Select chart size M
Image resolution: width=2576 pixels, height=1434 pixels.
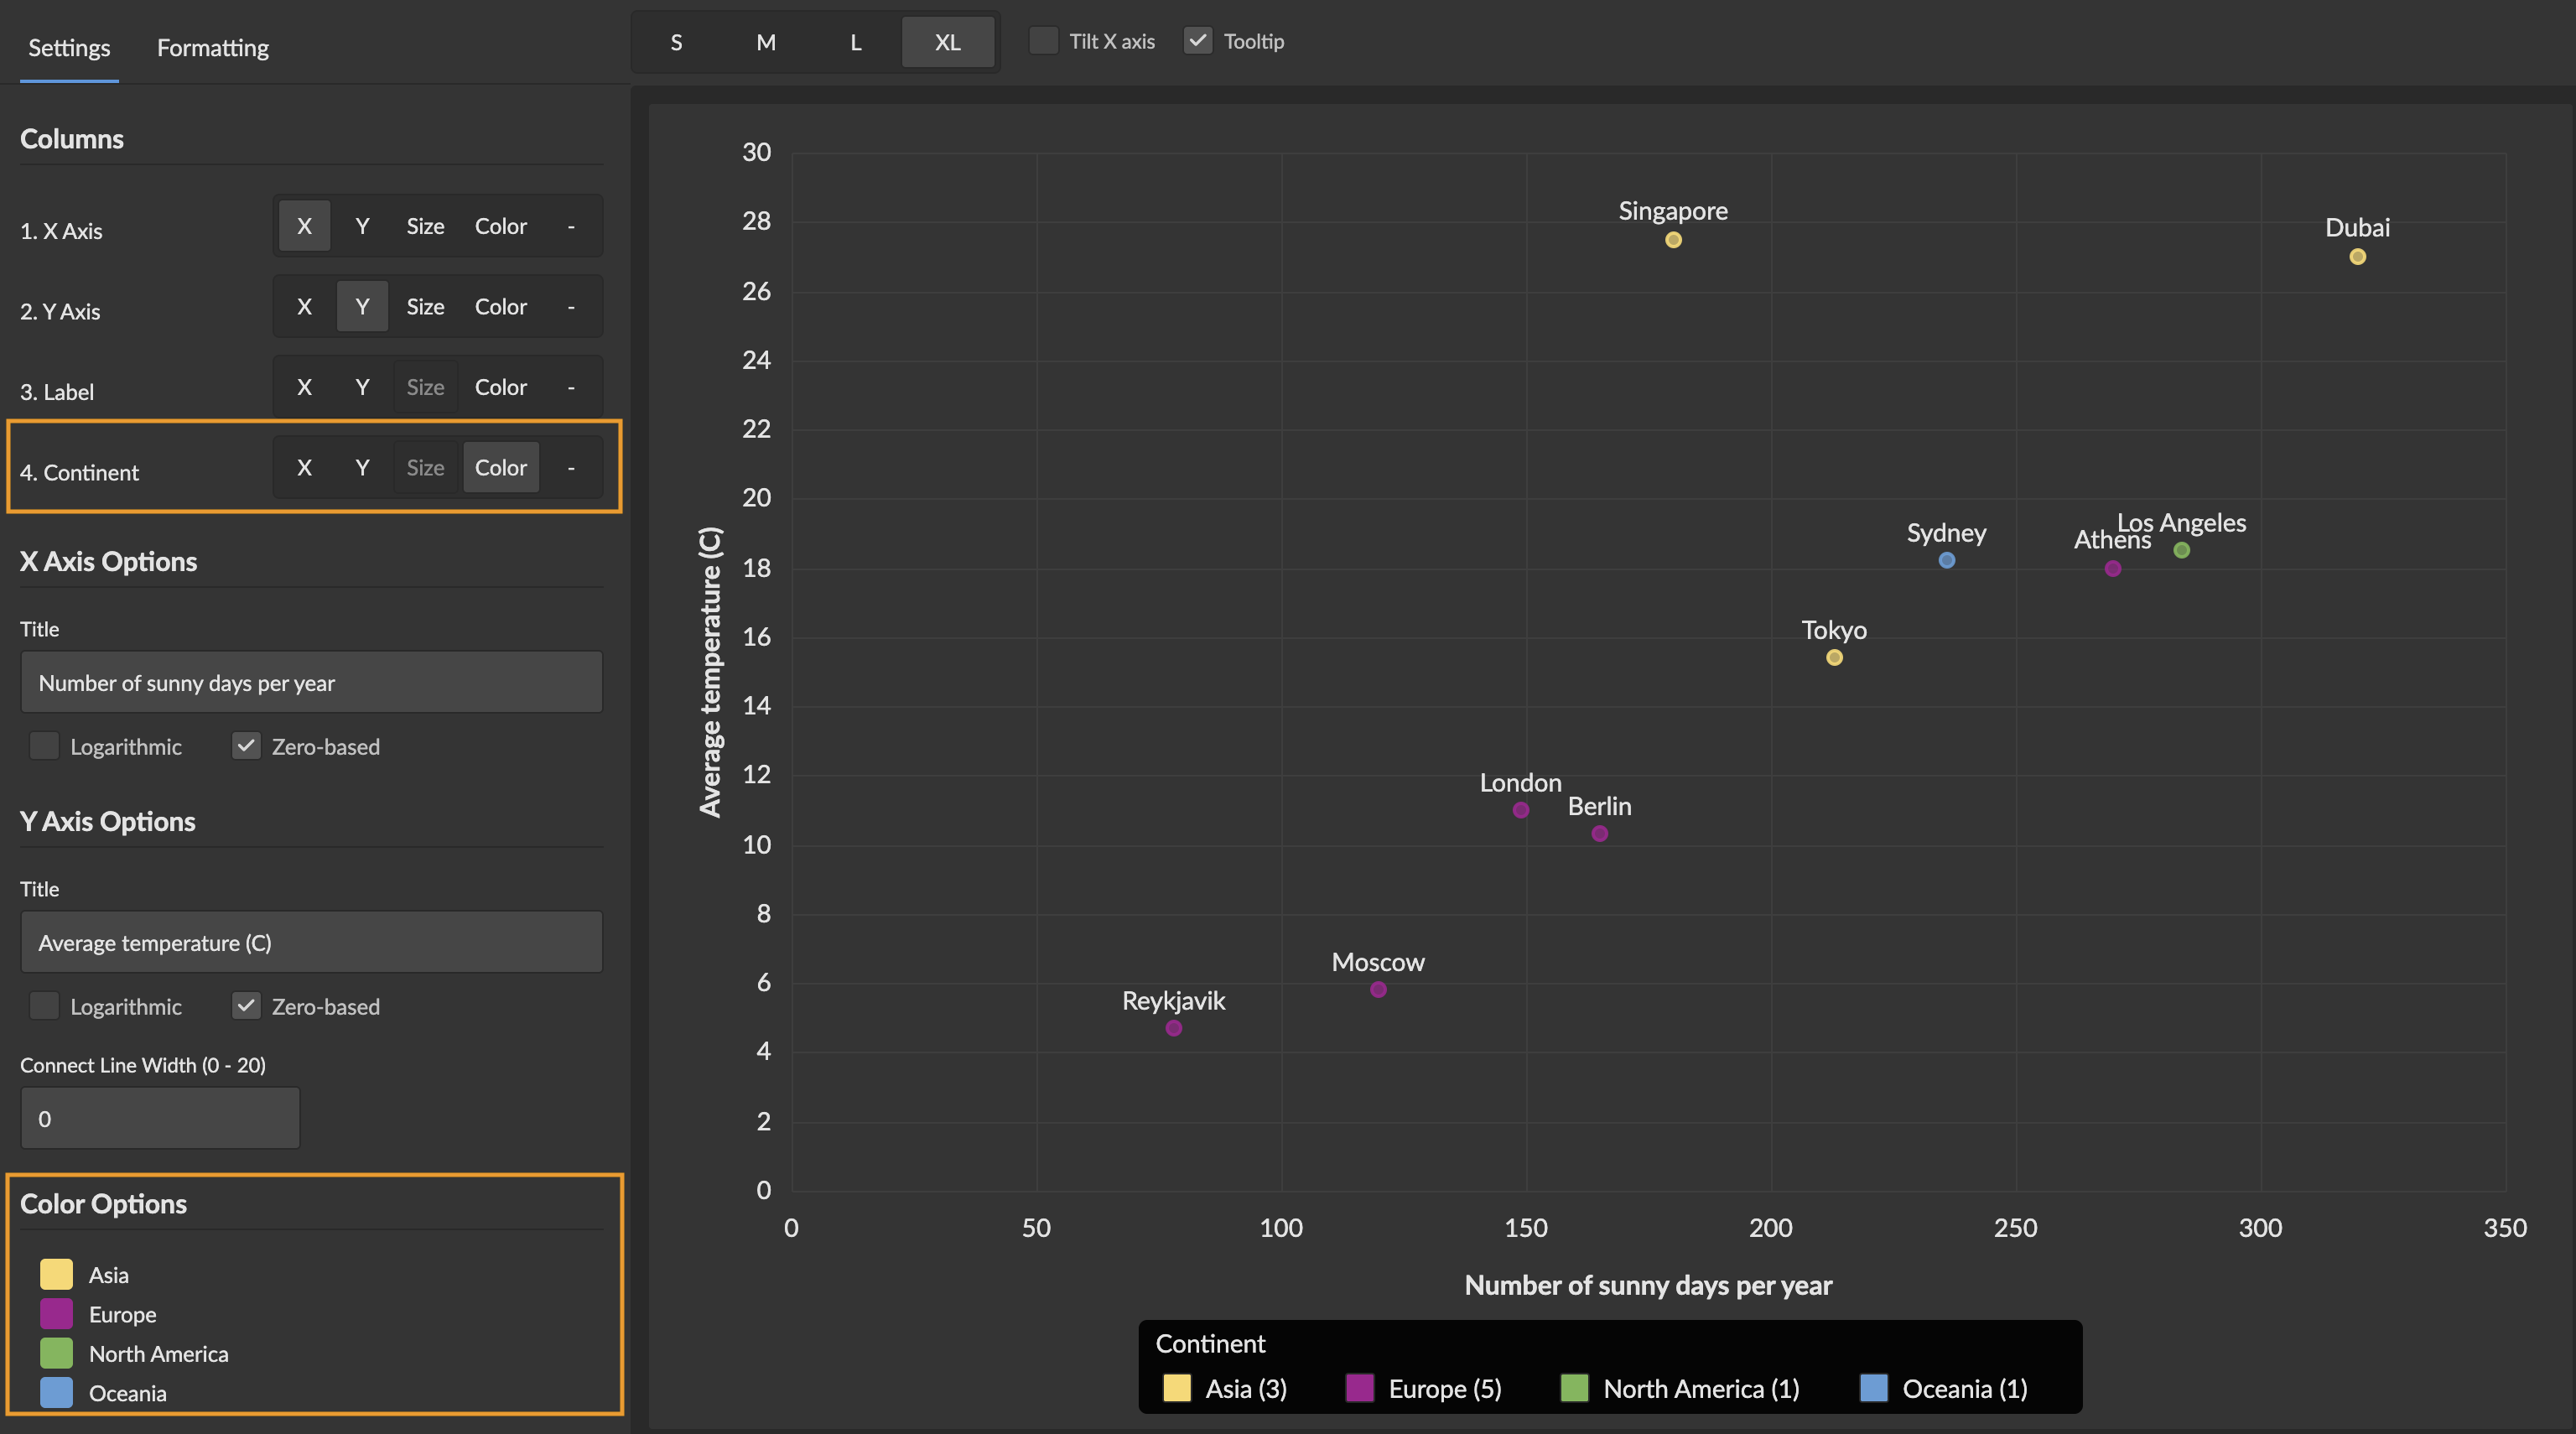766,42
